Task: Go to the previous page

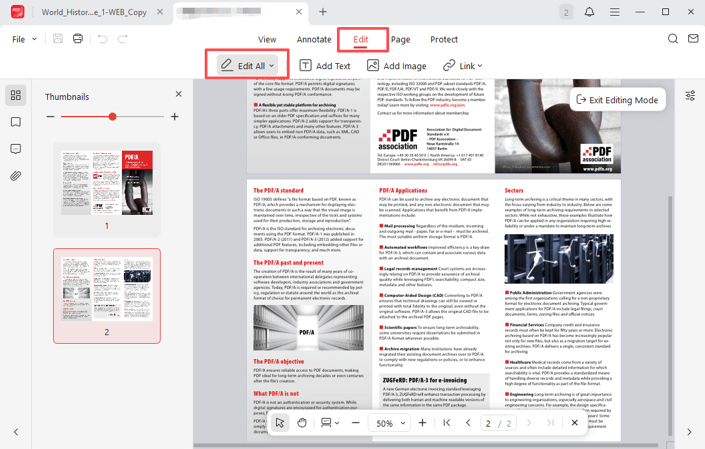Action: [468, 423]
